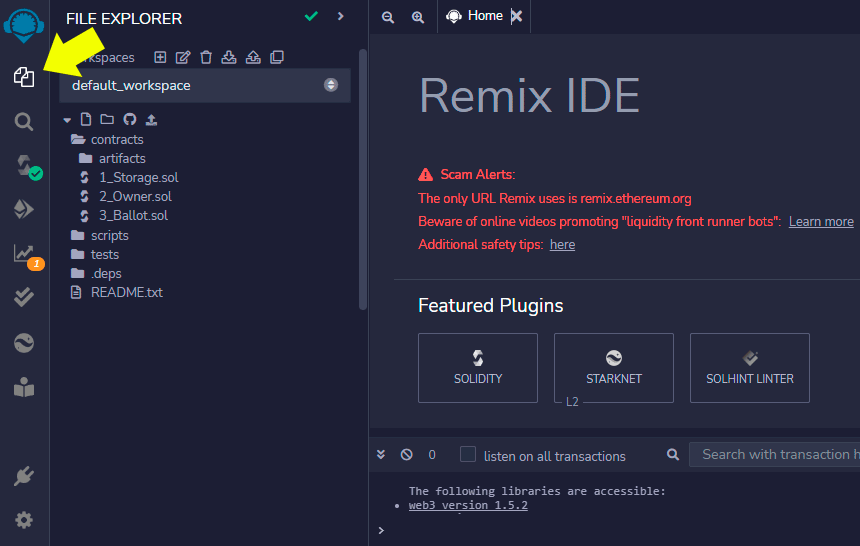Click the file explorer panel scrollbar

click(x=363, y=179)
